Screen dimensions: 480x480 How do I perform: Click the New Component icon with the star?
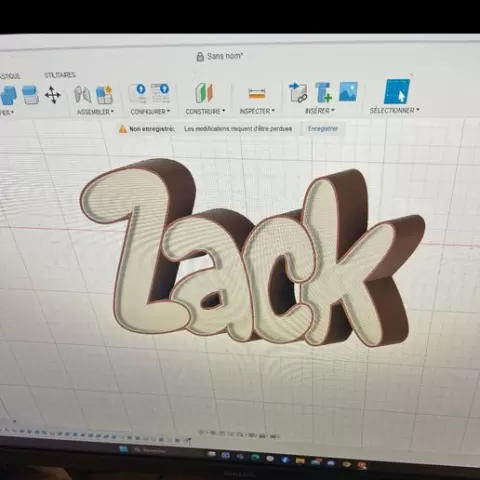click(x=104, y=95)
